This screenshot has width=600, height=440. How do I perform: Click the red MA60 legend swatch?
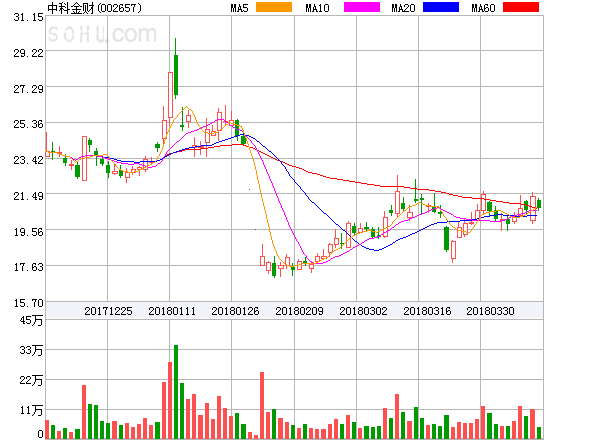tap(521, 7)
